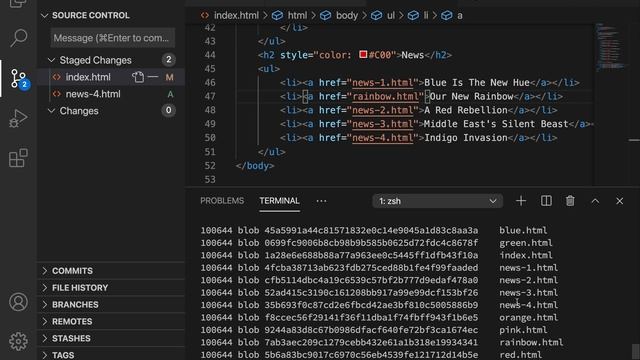Click 'red.html' in terminal output
This screenshot has width=640, height=360.
520,354
